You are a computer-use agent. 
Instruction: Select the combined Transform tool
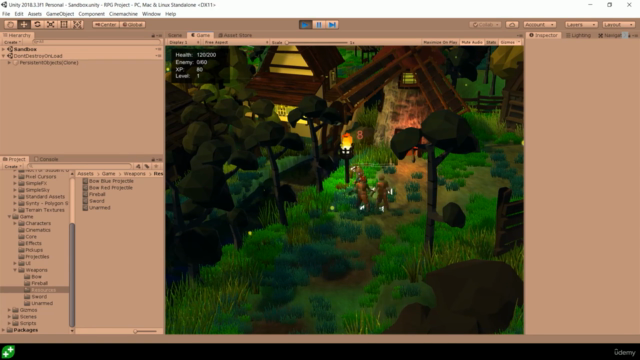(78, 24)
